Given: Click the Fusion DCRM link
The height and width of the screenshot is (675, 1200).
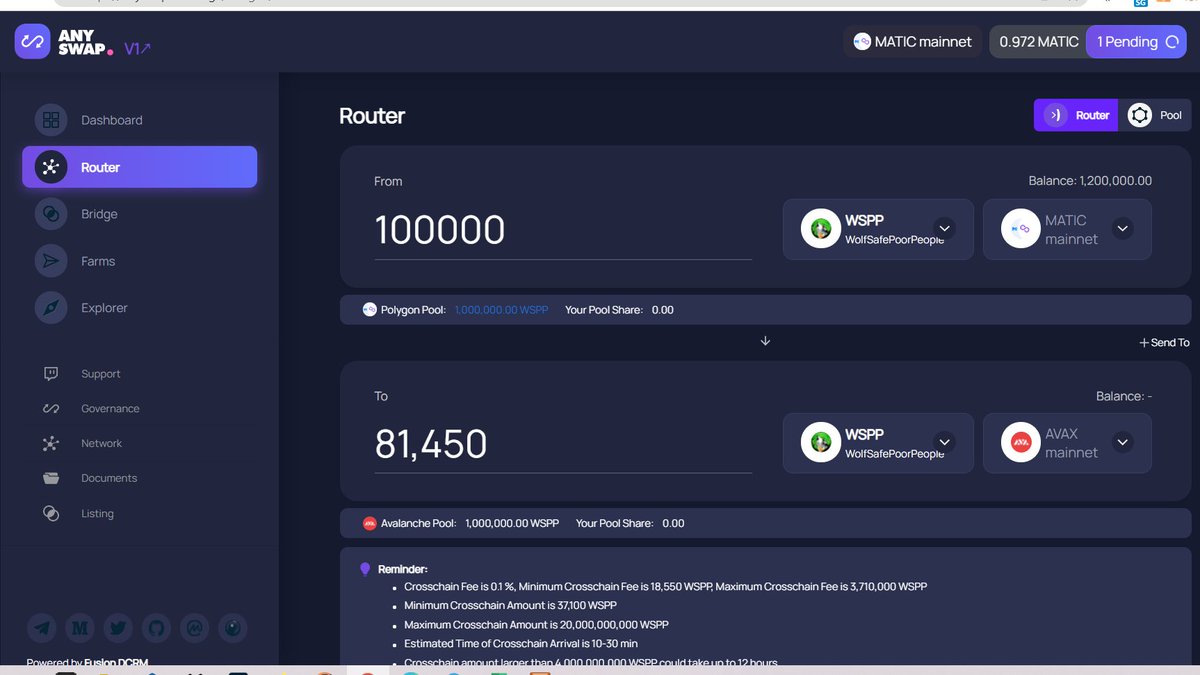Looking at the screenshot, I should (116, 663).
